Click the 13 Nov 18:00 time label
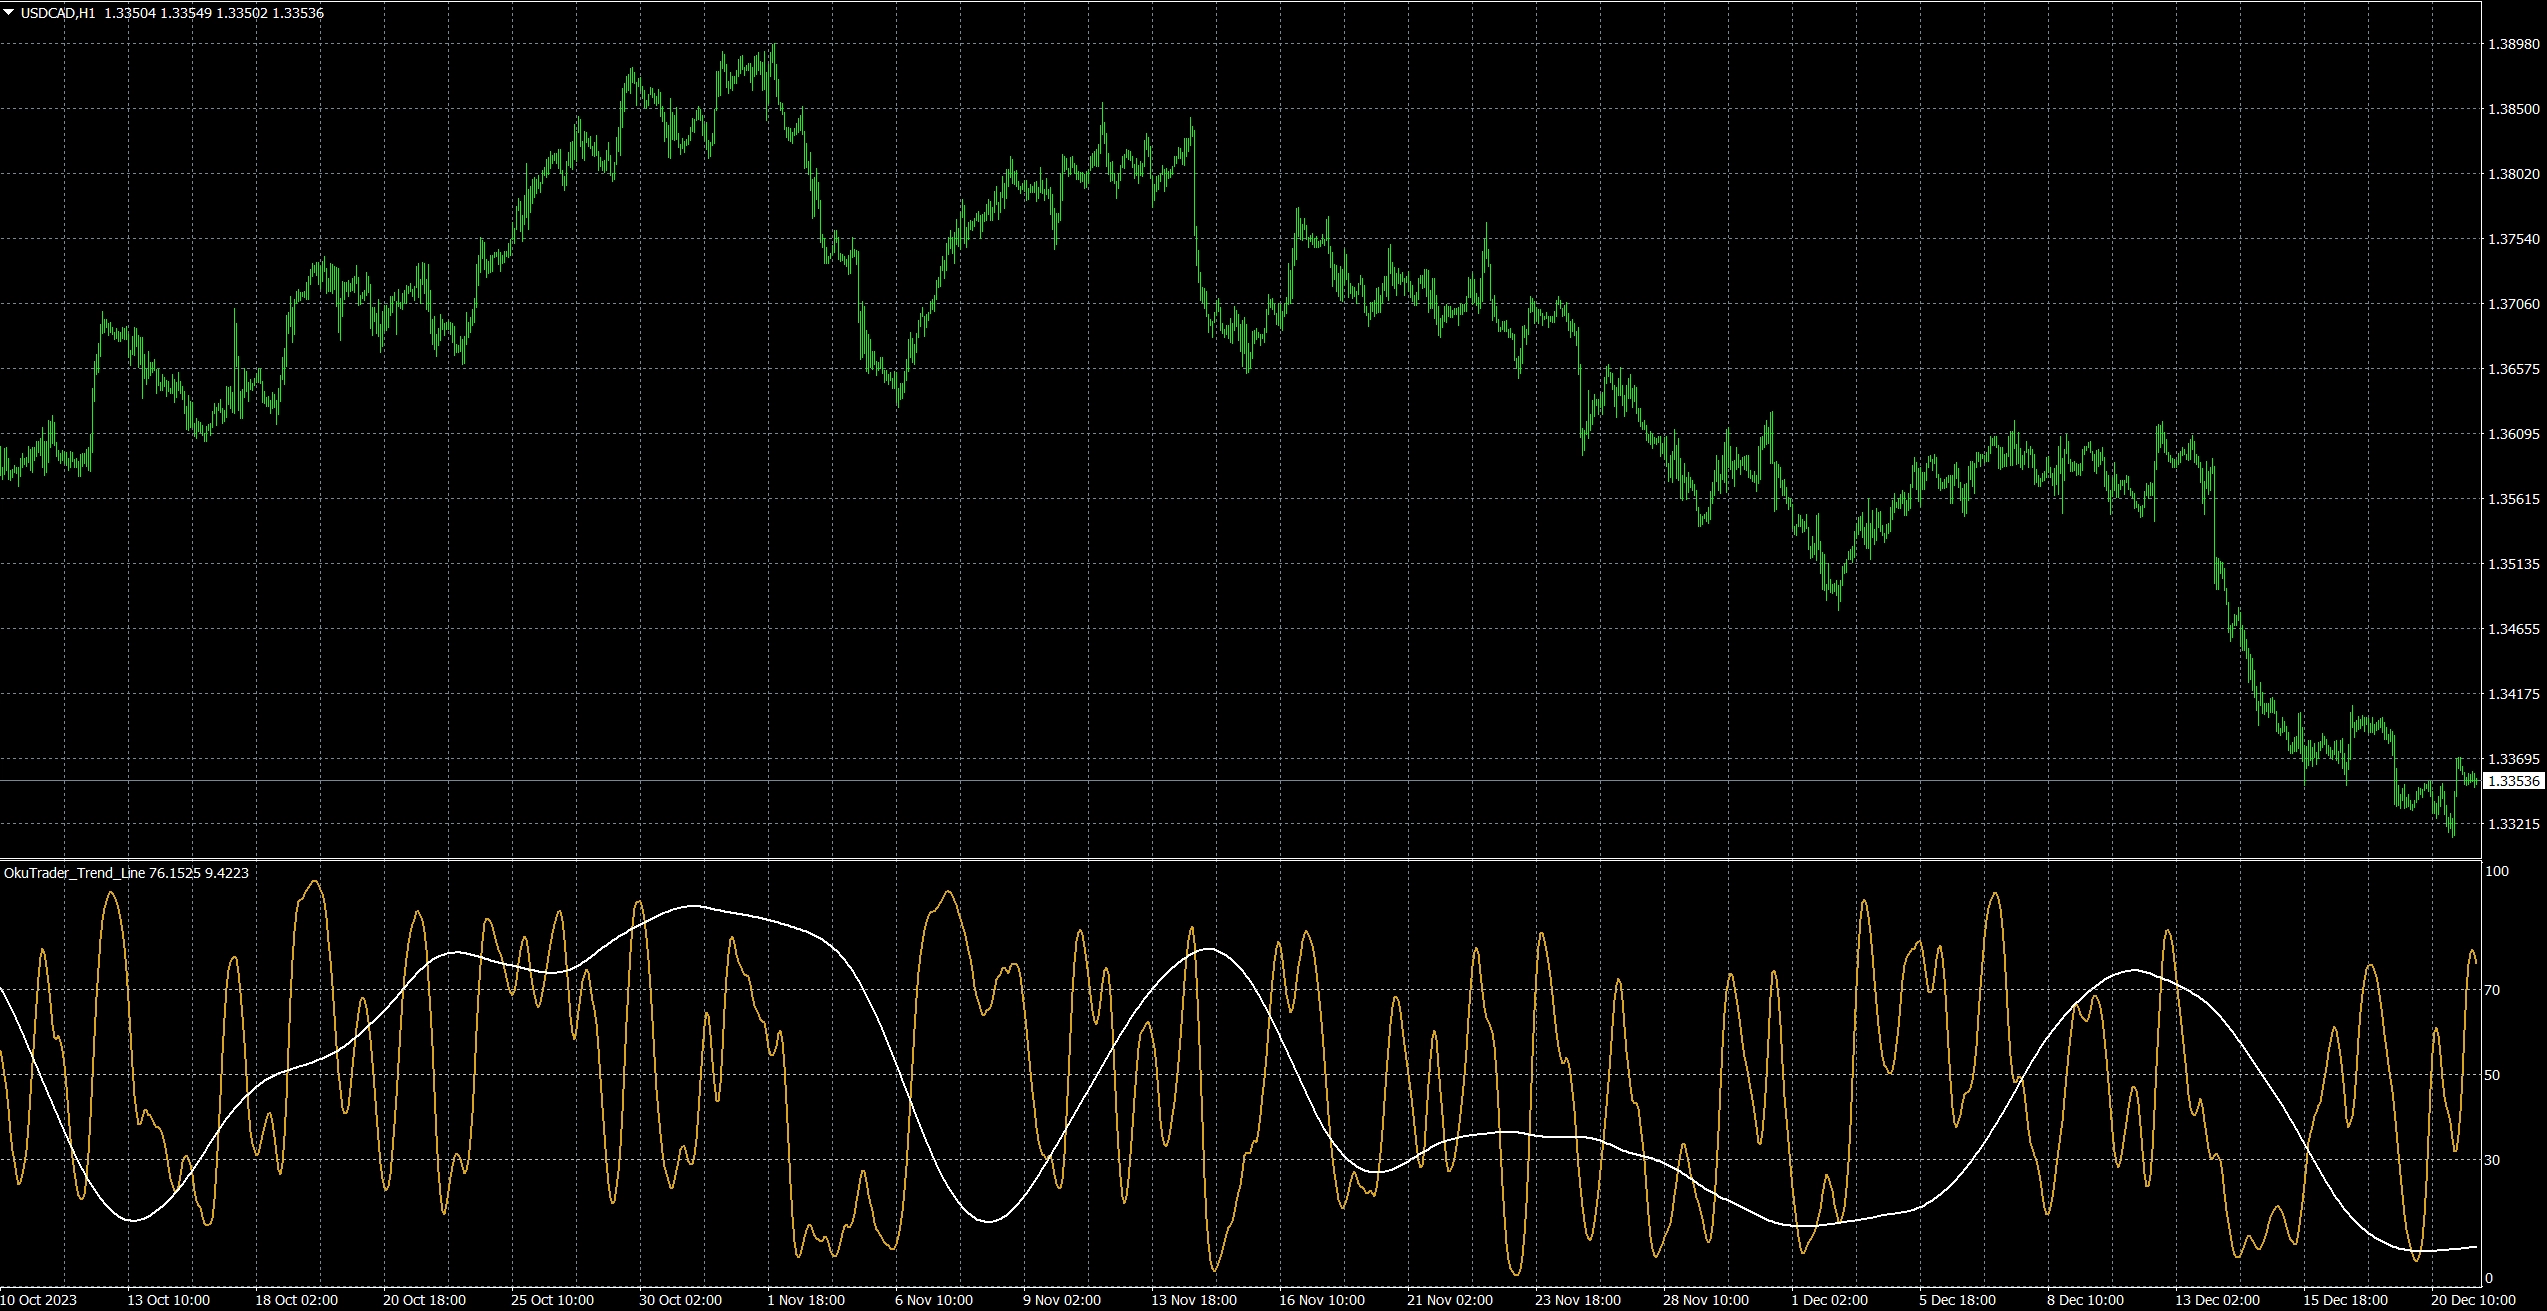The image size is (2547, 1311). point(1192,1300)
